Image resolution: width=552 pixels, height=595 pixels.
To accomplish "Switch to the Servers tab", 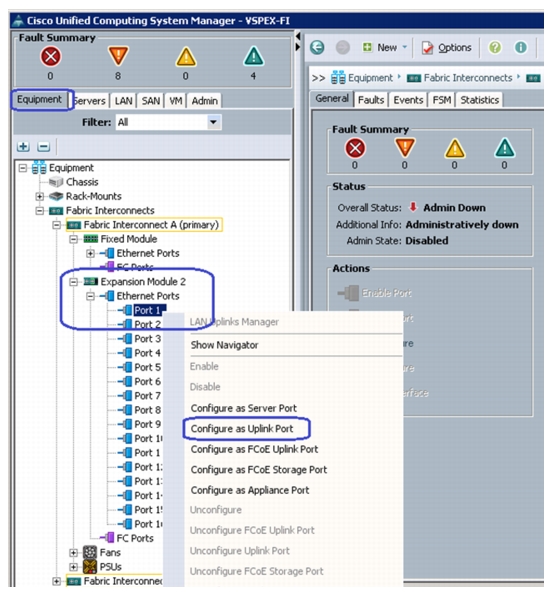I will click(90, 101).
